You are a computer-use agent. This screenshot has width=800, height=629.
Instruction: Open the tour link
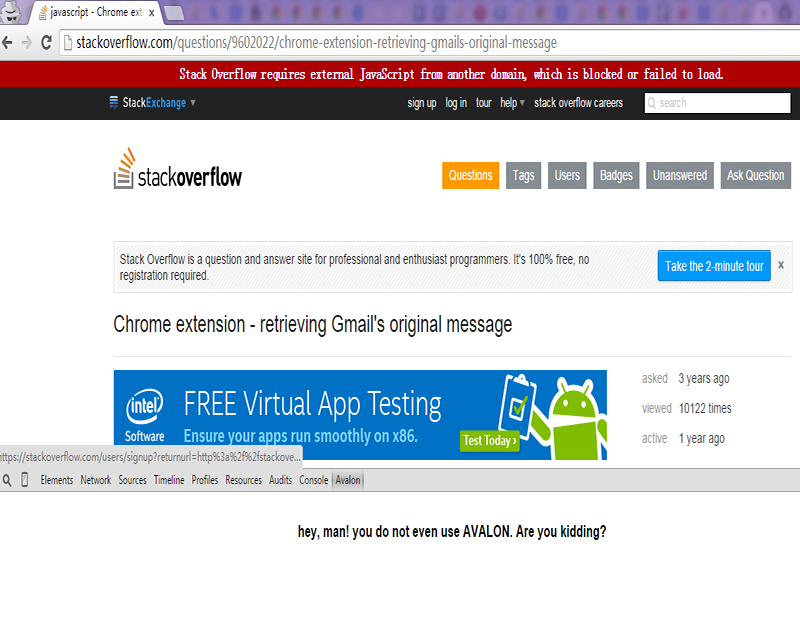coord(483,103)
